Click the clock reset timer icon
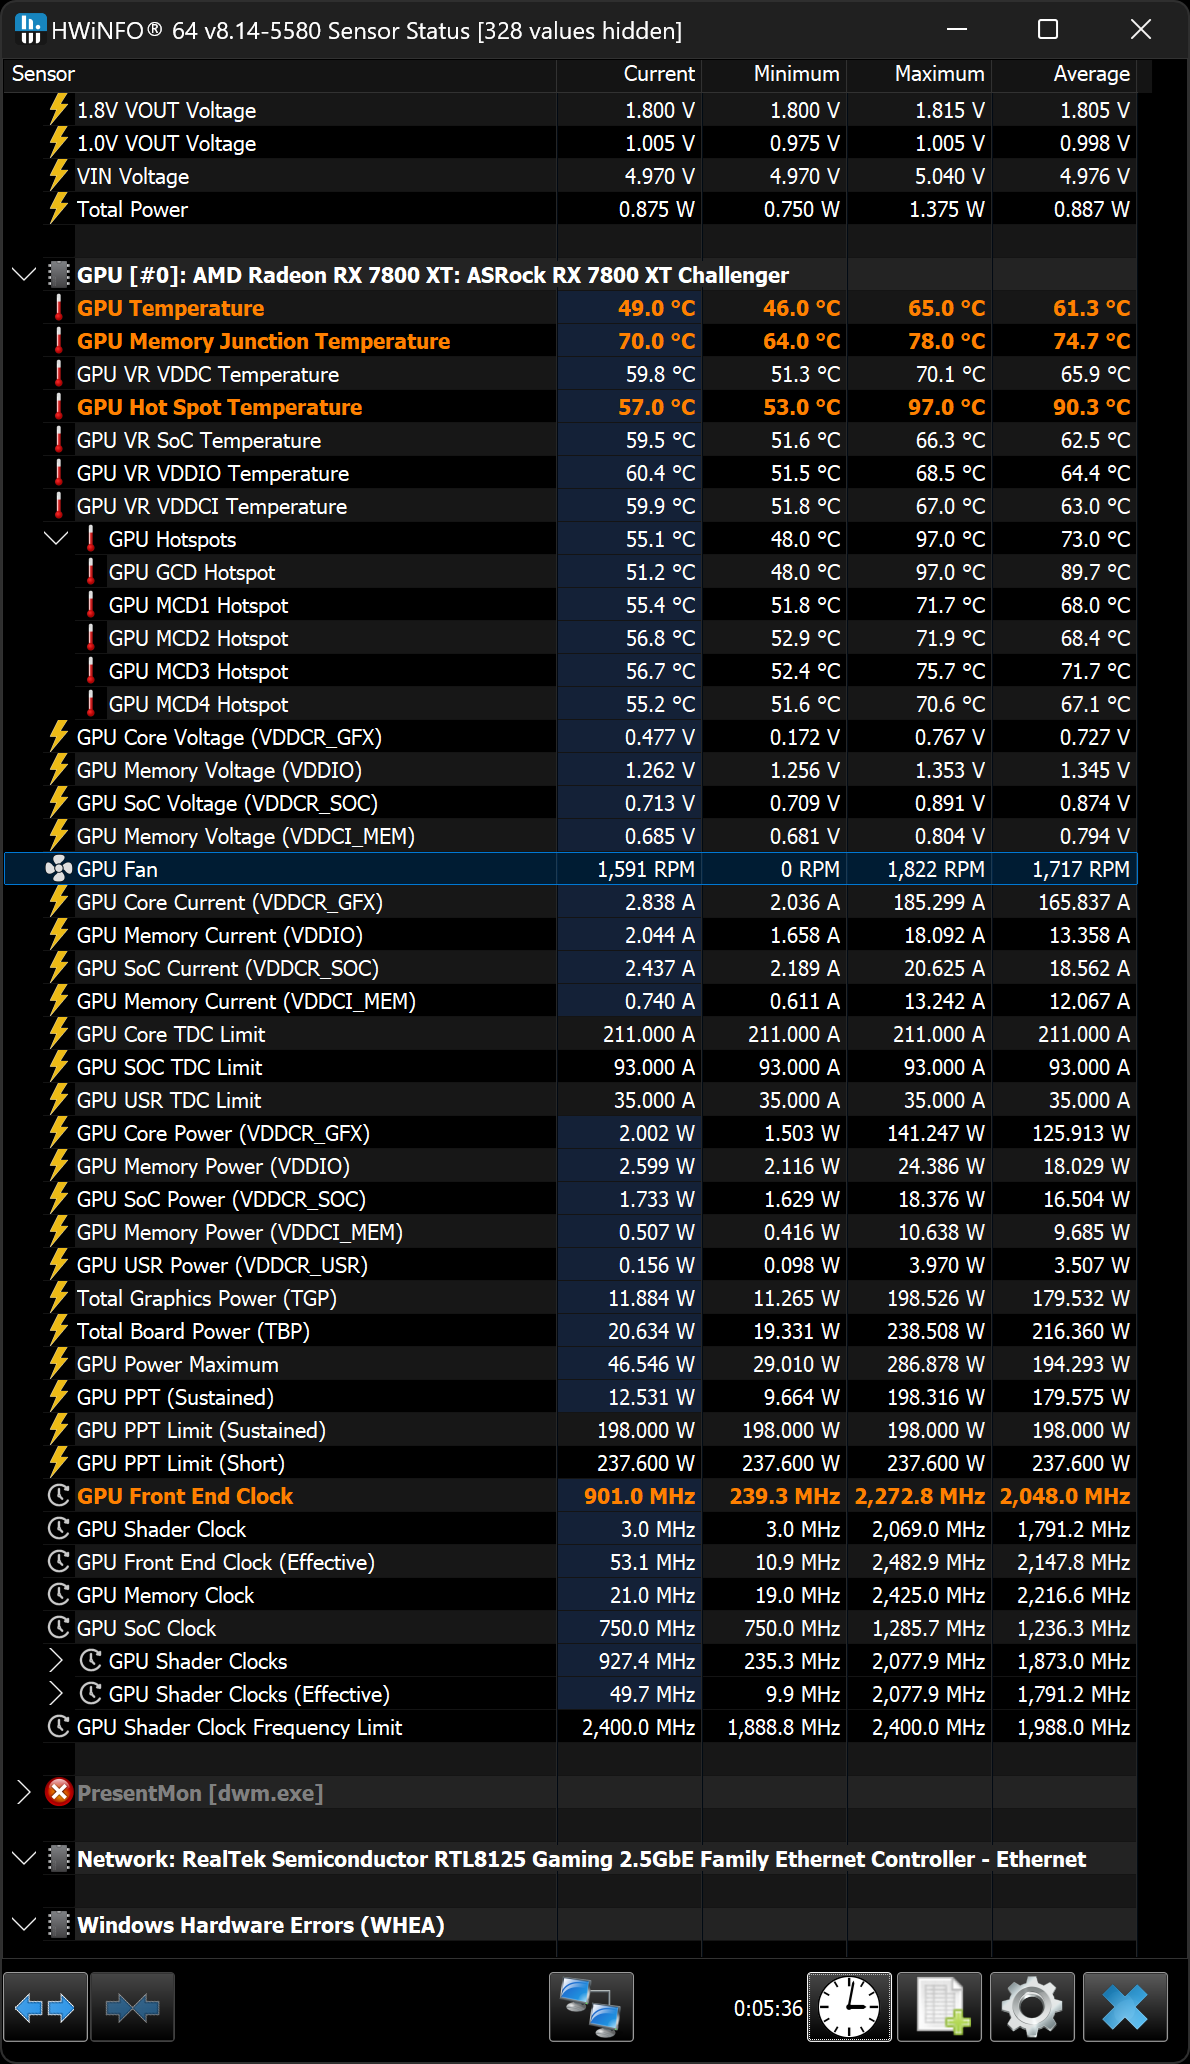This screenshot has width=1190, height=2064. tap(849, 2006)
